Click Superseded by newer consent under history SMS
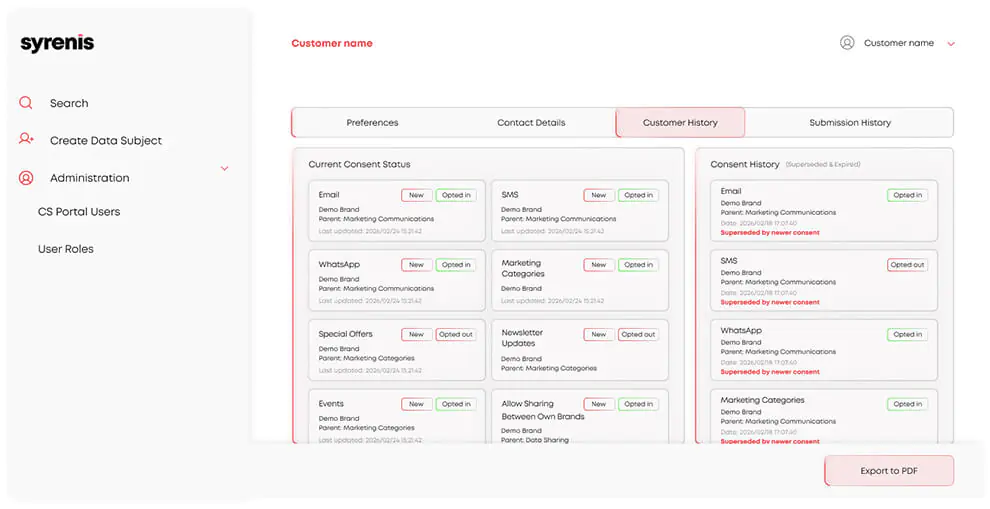Screen dimensions: 990x509 click(x=770, y=302)
